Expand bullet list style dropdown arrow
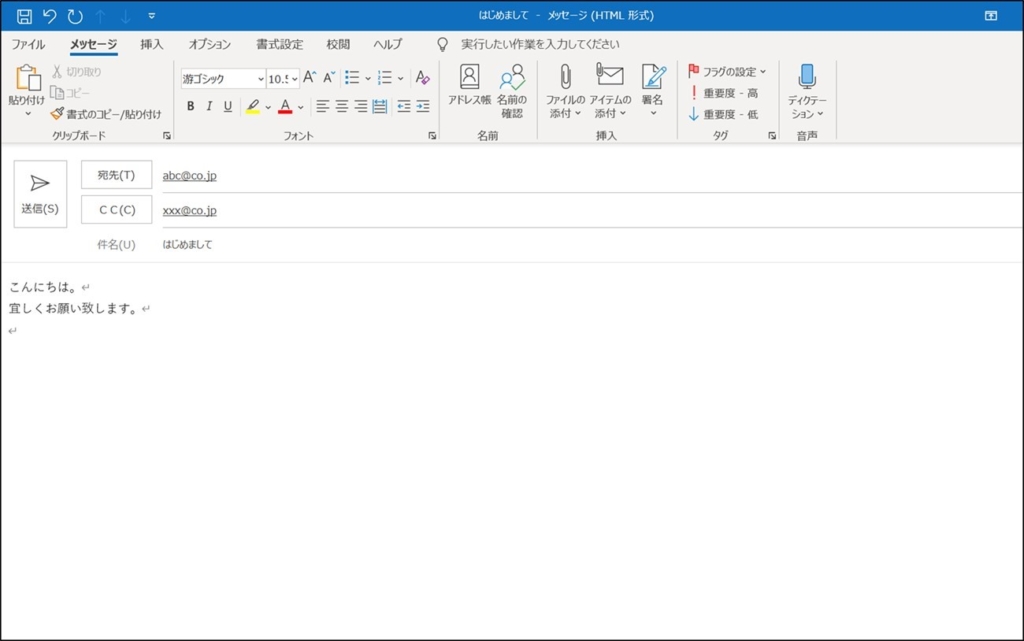The width and height of the screenshot is (1024, 641). click(x=368, y=78)
